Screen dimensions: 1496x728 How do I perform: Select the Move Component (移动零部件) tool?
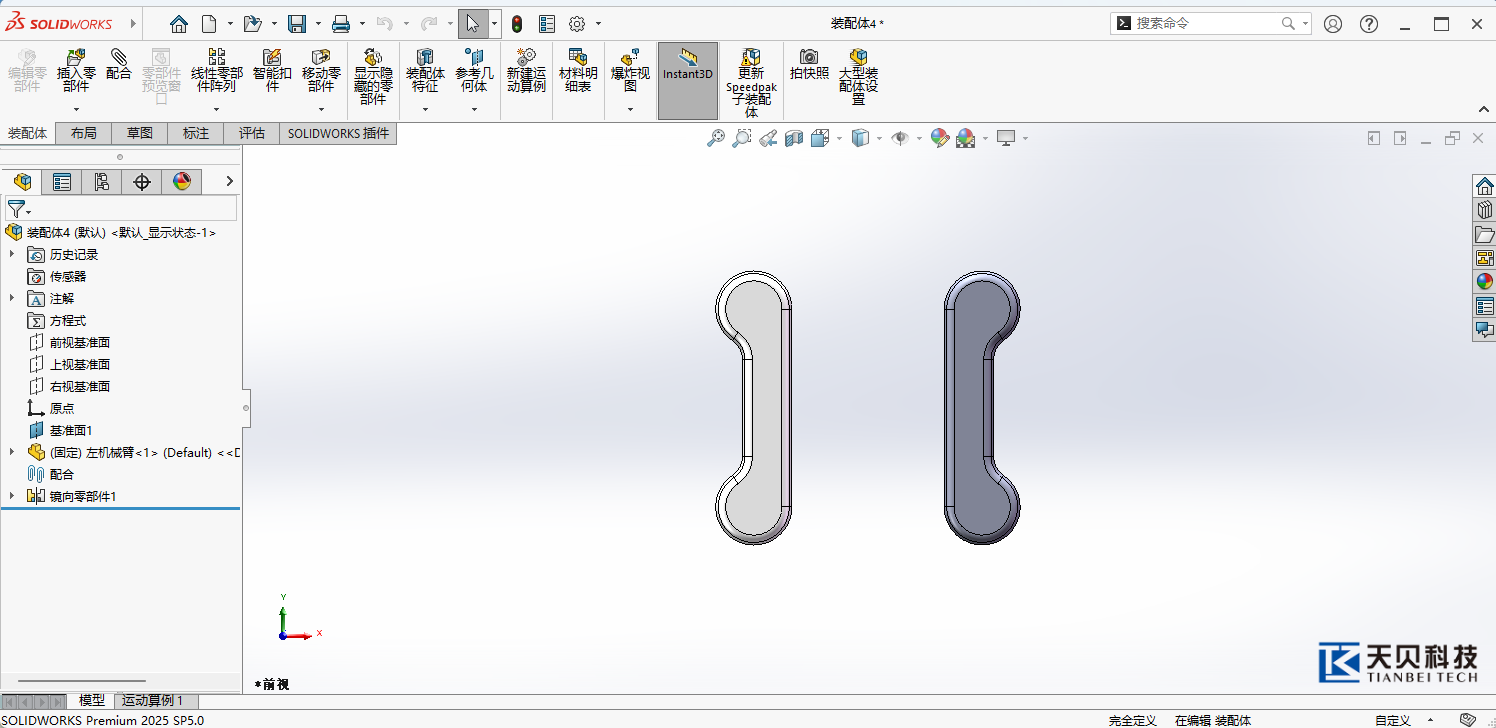point(321,58)
